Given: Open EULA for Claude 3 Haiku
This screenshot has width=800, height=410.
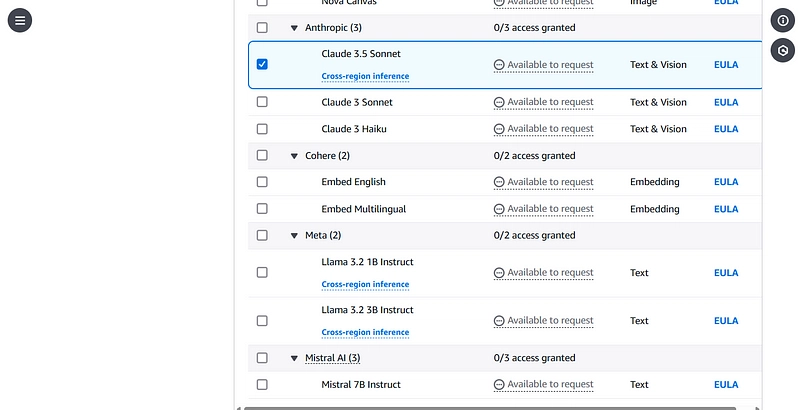Looking at the screenshot, I should [x=726, y=129].
